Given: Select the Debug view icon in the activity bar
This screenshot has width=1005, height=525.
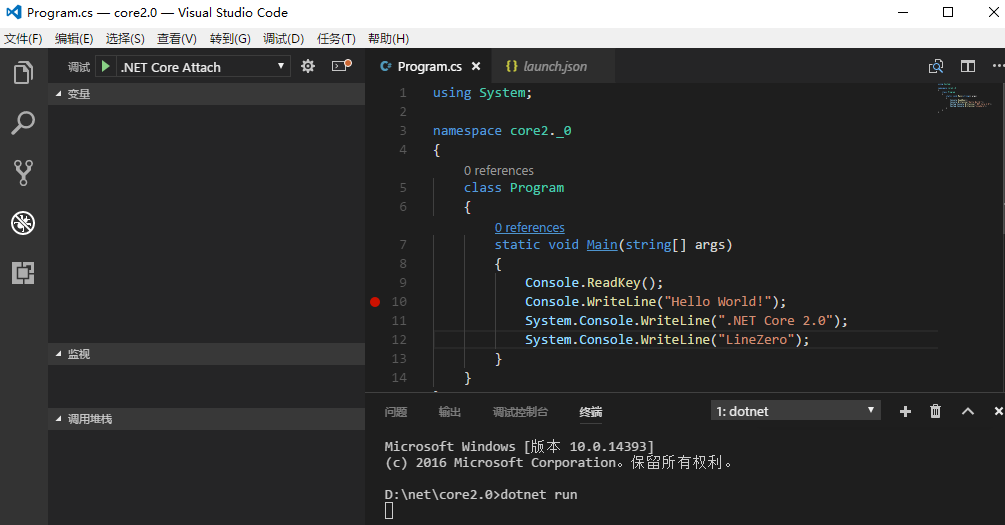Looking at the screenshot, I should 23,222.
